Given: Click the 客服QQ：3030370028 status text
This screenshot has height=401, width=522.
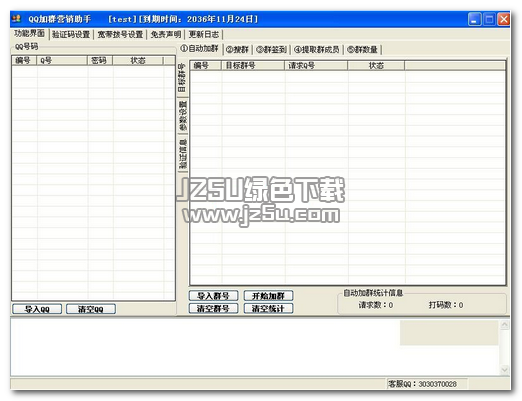Looking at the screenshot, I should coord(422,384).
